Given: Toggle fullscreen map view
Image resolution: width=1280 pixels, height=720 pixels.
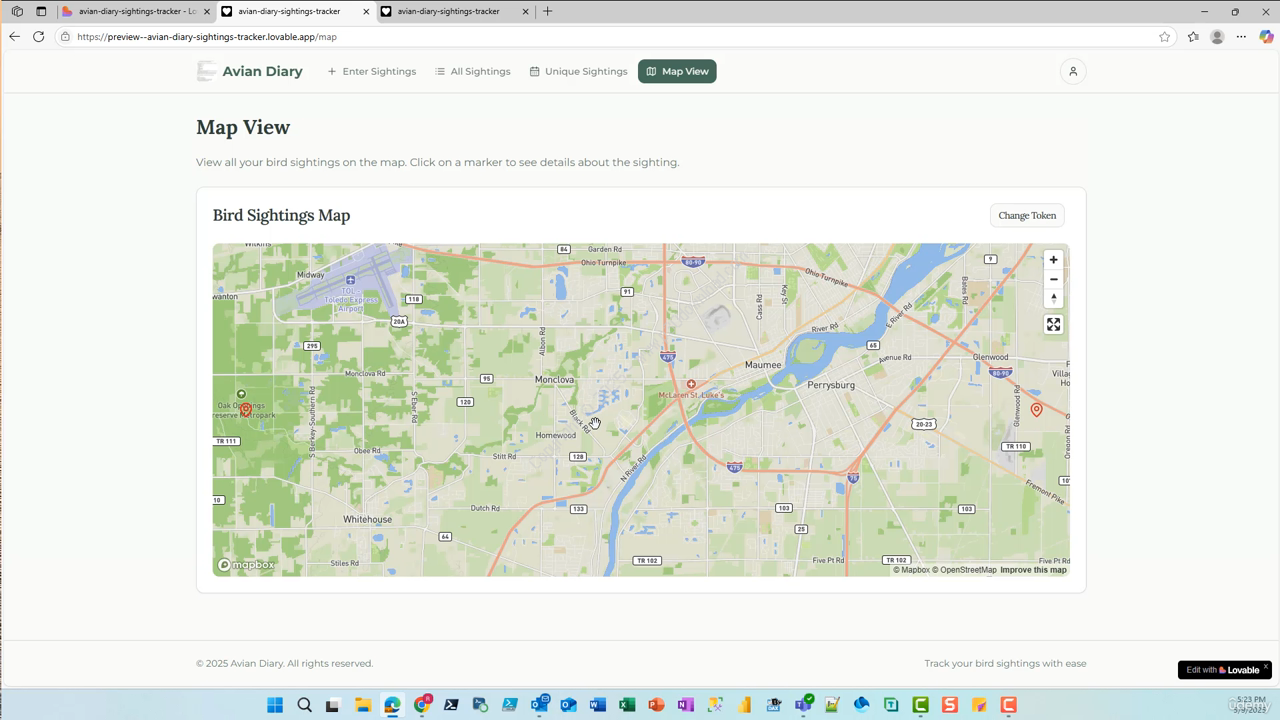Looking at the screenshot, I should coord(1053,324).
